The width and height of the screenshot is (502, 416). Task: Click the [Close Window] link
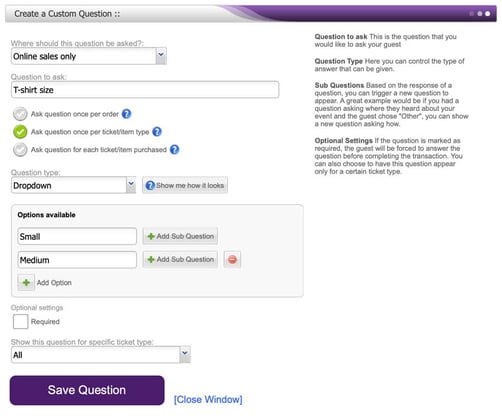click(208, 399)
